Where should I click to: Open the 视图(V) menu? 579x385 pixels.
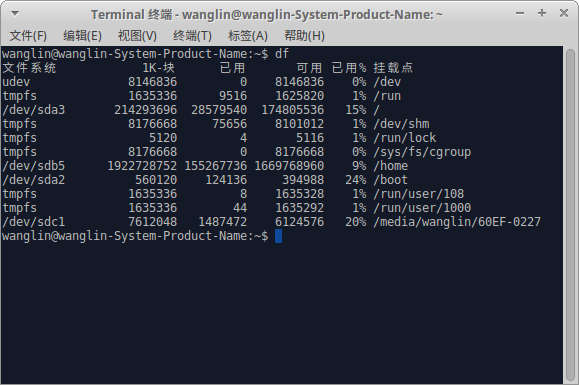137,36
